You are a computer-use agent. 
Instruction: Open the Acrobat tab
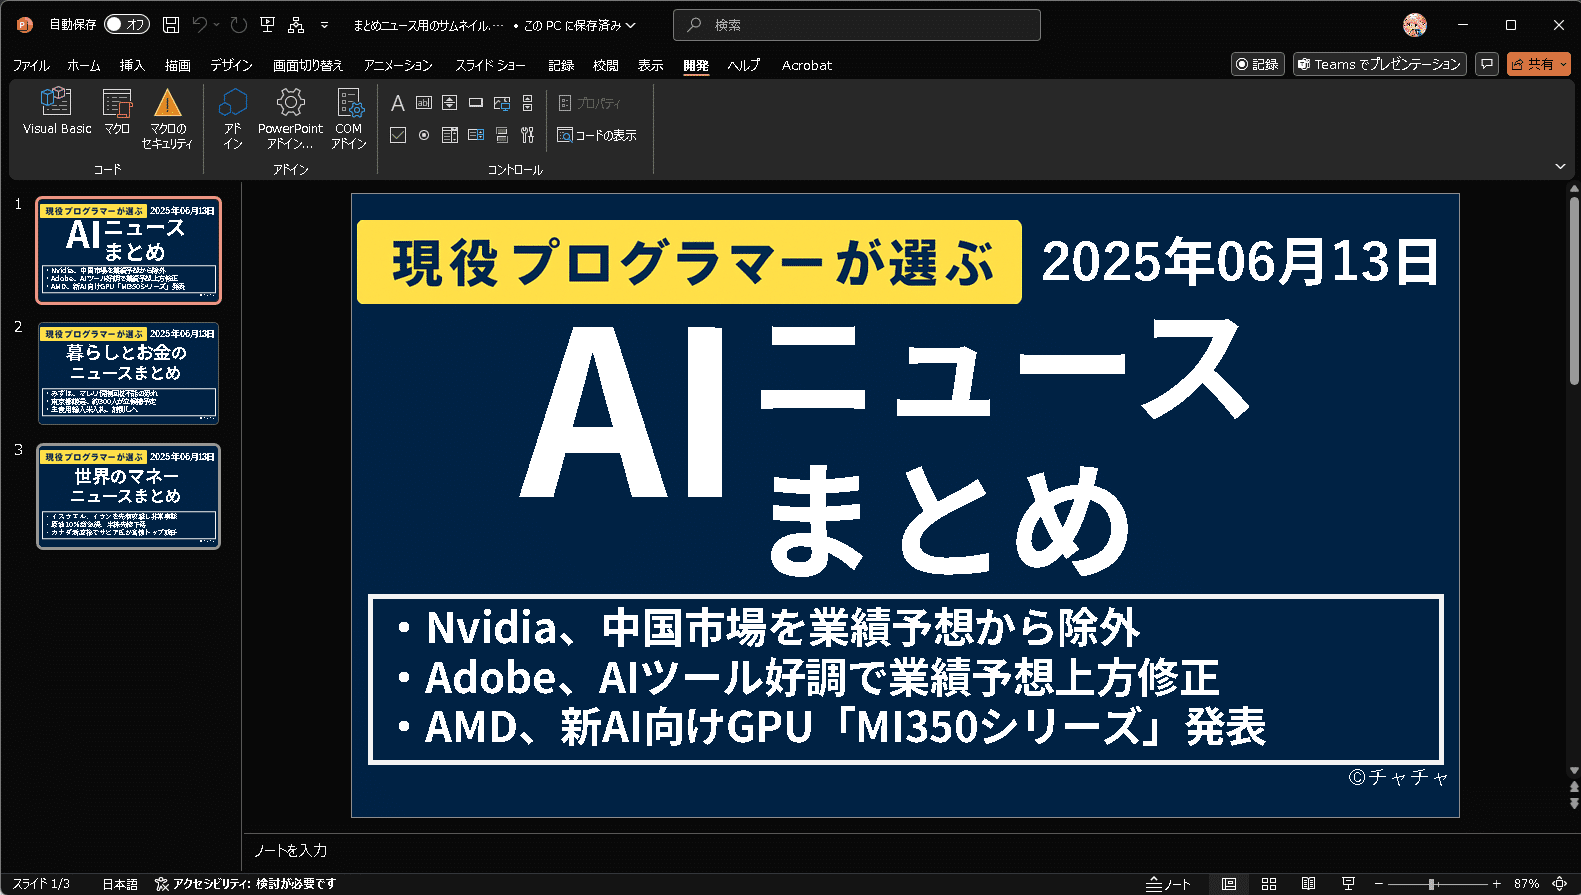pos(807,65)
